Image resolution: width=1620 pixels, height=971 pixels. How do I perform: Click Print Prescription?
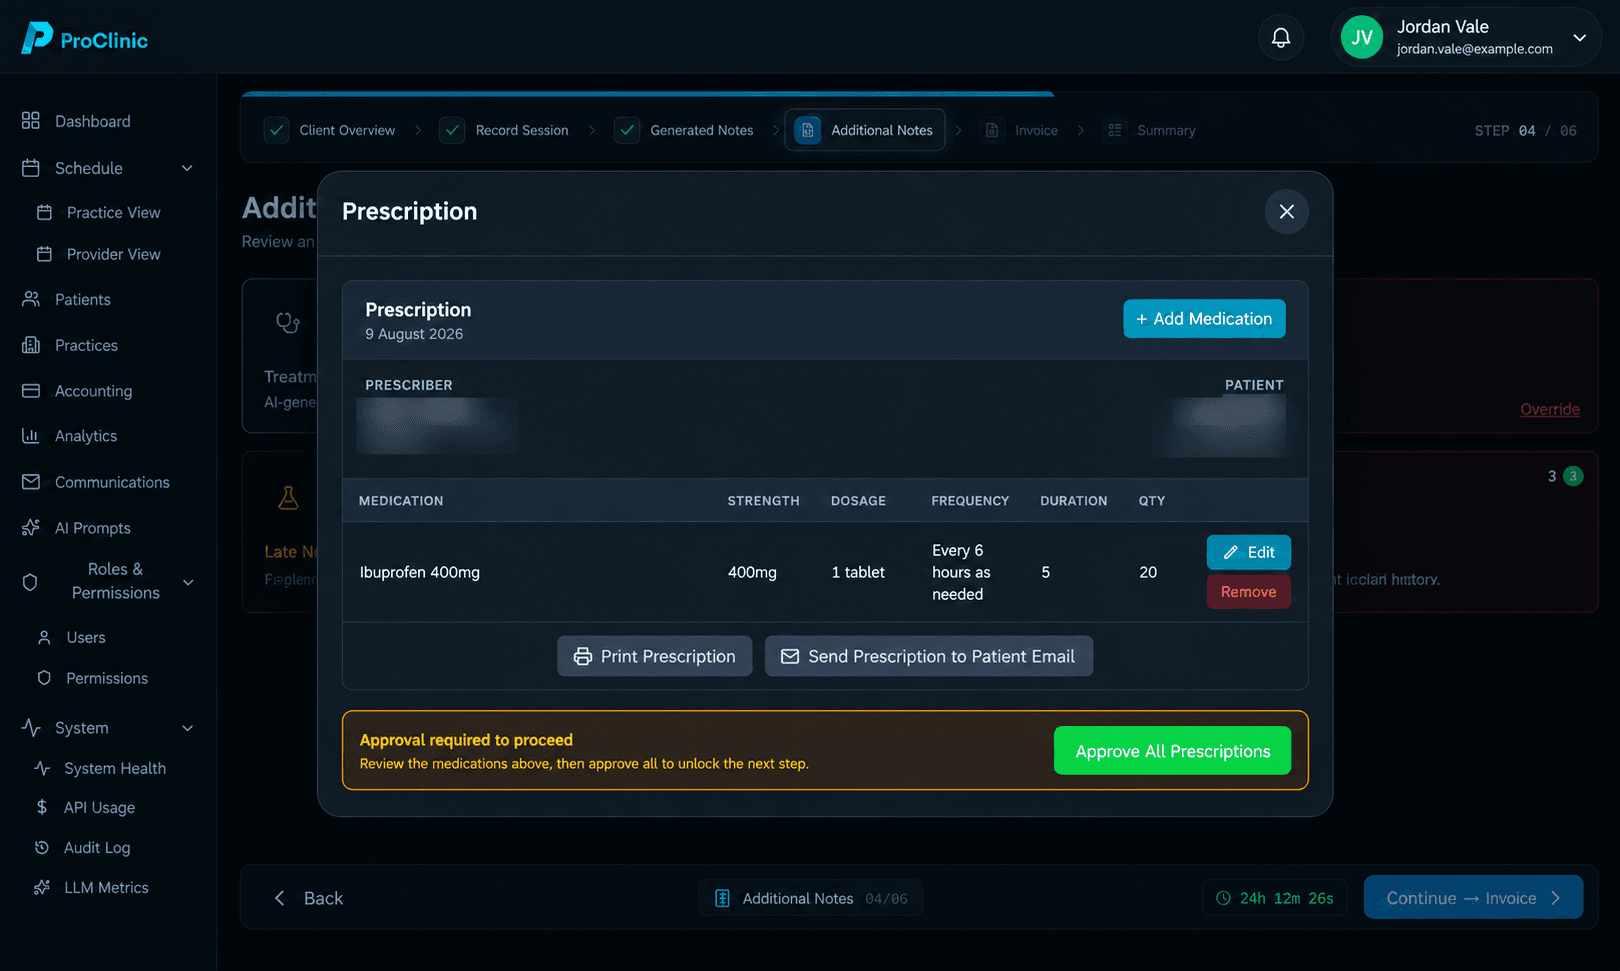click(x=654, y=656)
